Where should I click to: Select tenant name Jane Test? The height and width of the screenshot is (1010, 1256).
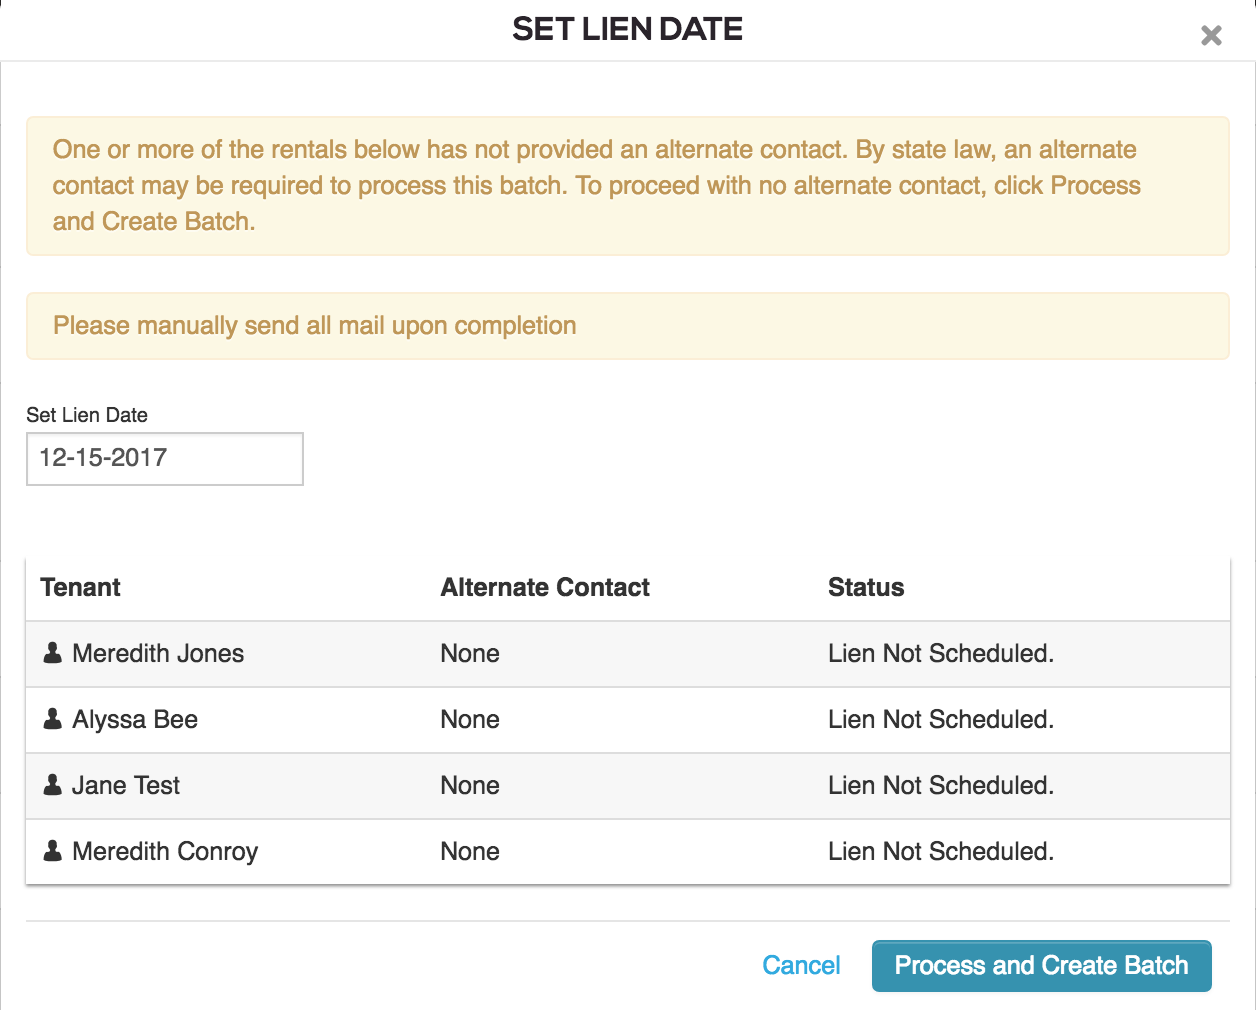(126, 785)
